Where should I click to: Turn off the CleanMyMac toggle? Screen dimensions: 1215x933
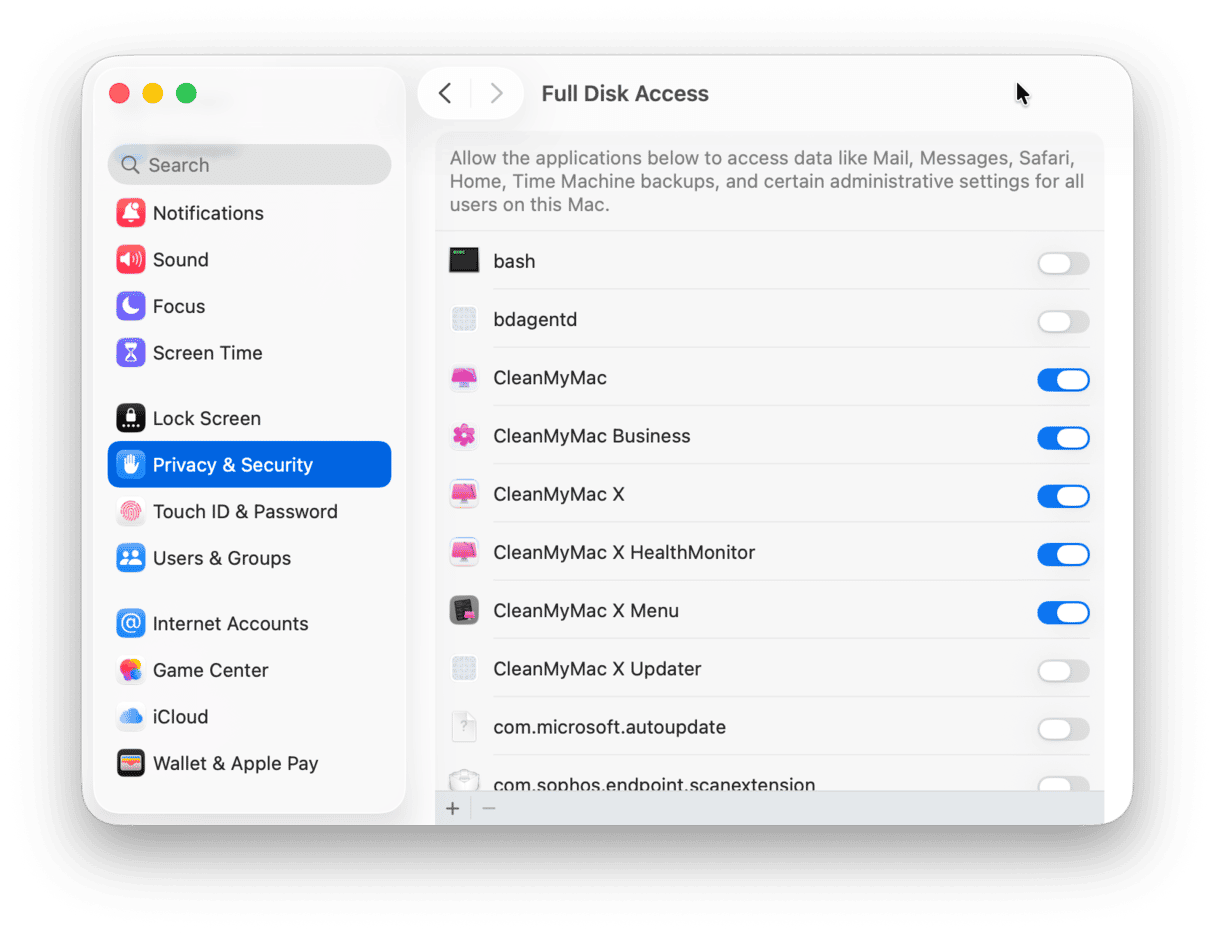click(x=1063, y=380)
